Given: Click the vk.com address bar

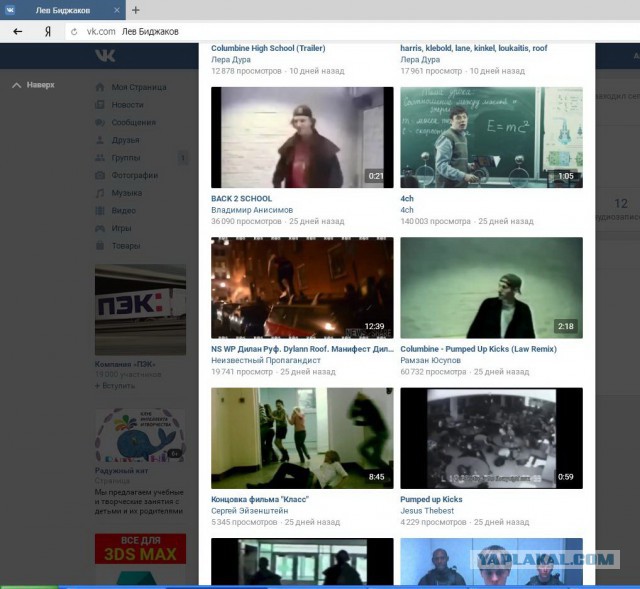Looking at the screenshot, I should pyautogui.click(x=351, y=31).
